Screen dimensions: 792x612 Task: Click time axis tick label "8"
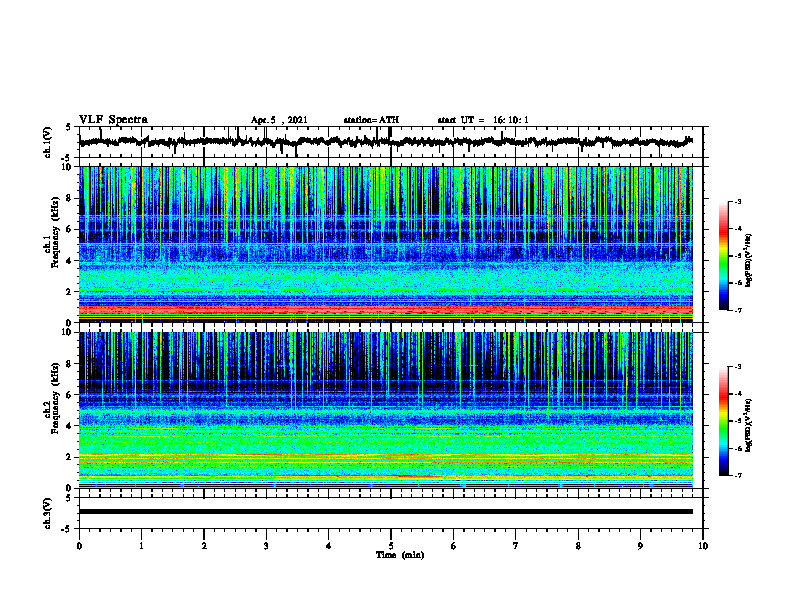[578, 546]
